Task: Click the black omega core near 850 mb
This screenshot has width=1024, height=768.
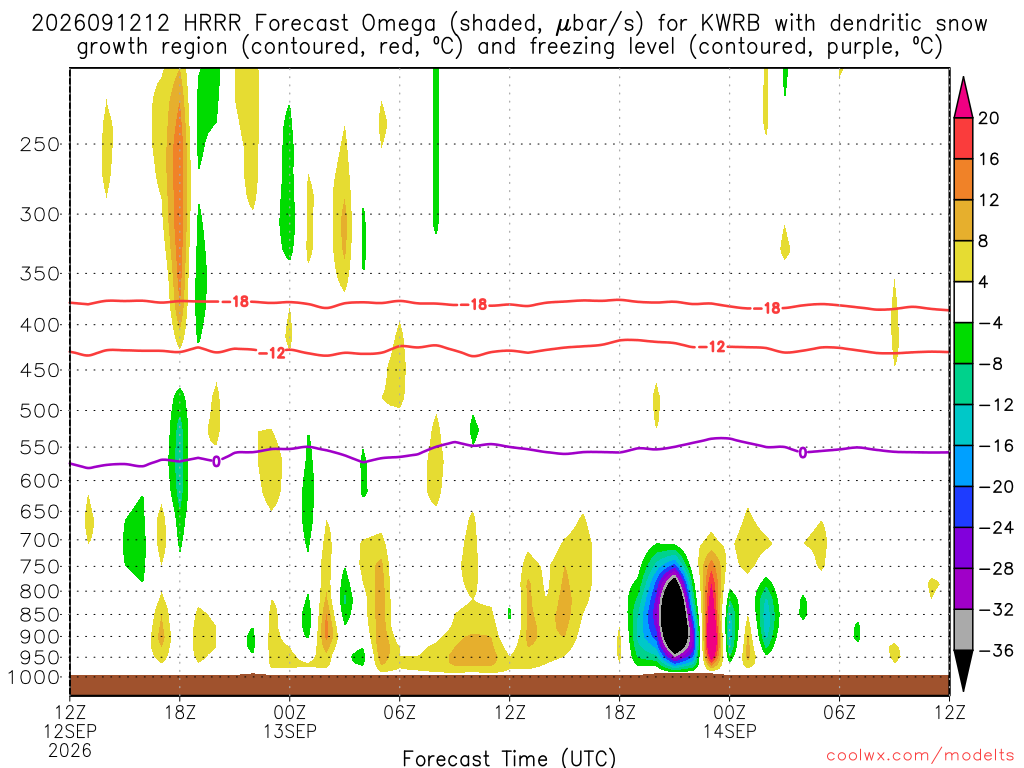Action: (x=675, y=615)
